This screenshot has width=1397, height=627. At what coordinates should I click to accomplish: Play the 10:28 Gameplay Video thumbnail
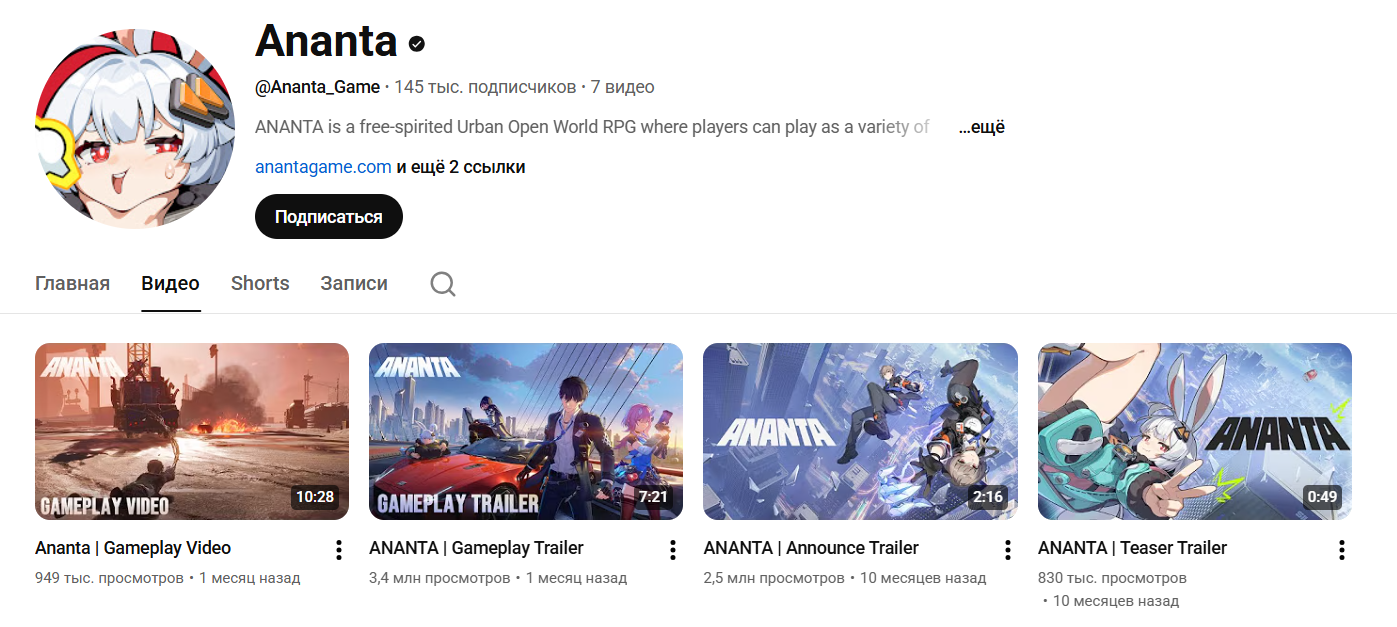tap(192, 431)
